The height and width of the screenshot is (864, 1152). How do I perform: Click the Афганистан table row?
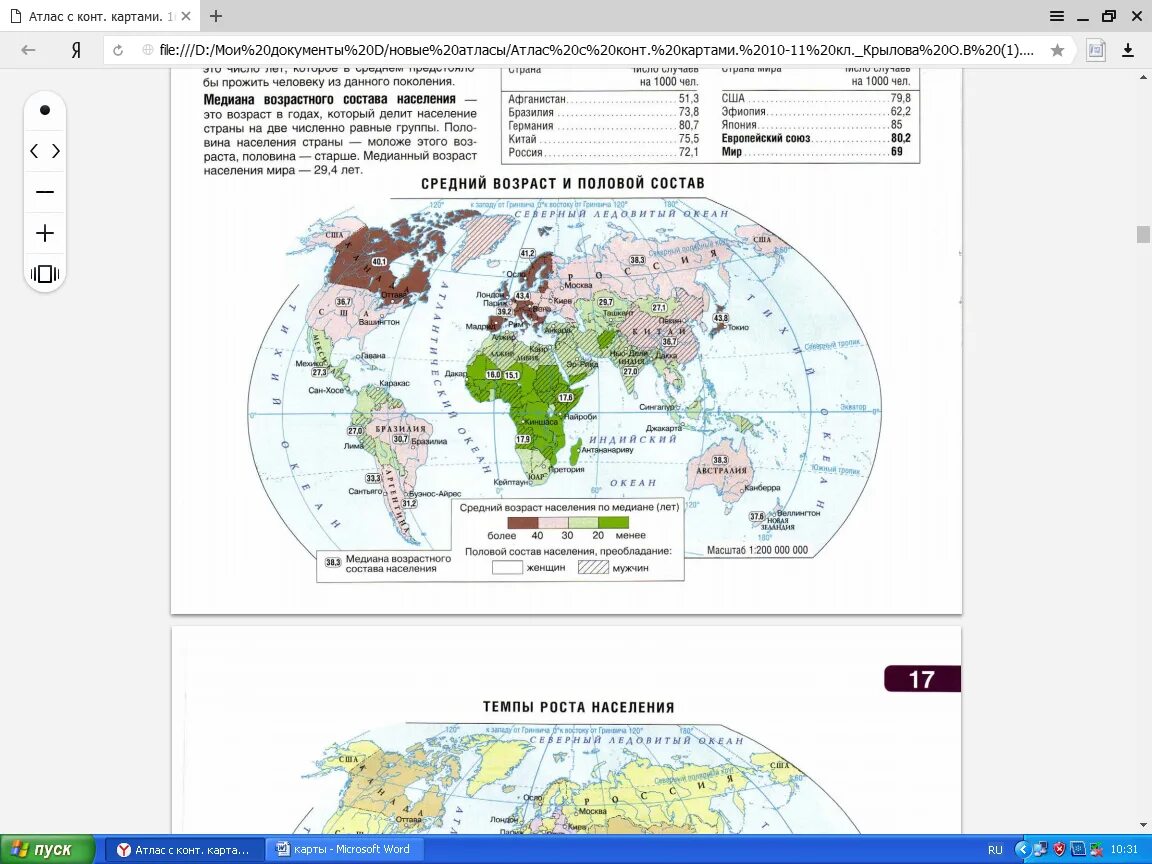603,98
